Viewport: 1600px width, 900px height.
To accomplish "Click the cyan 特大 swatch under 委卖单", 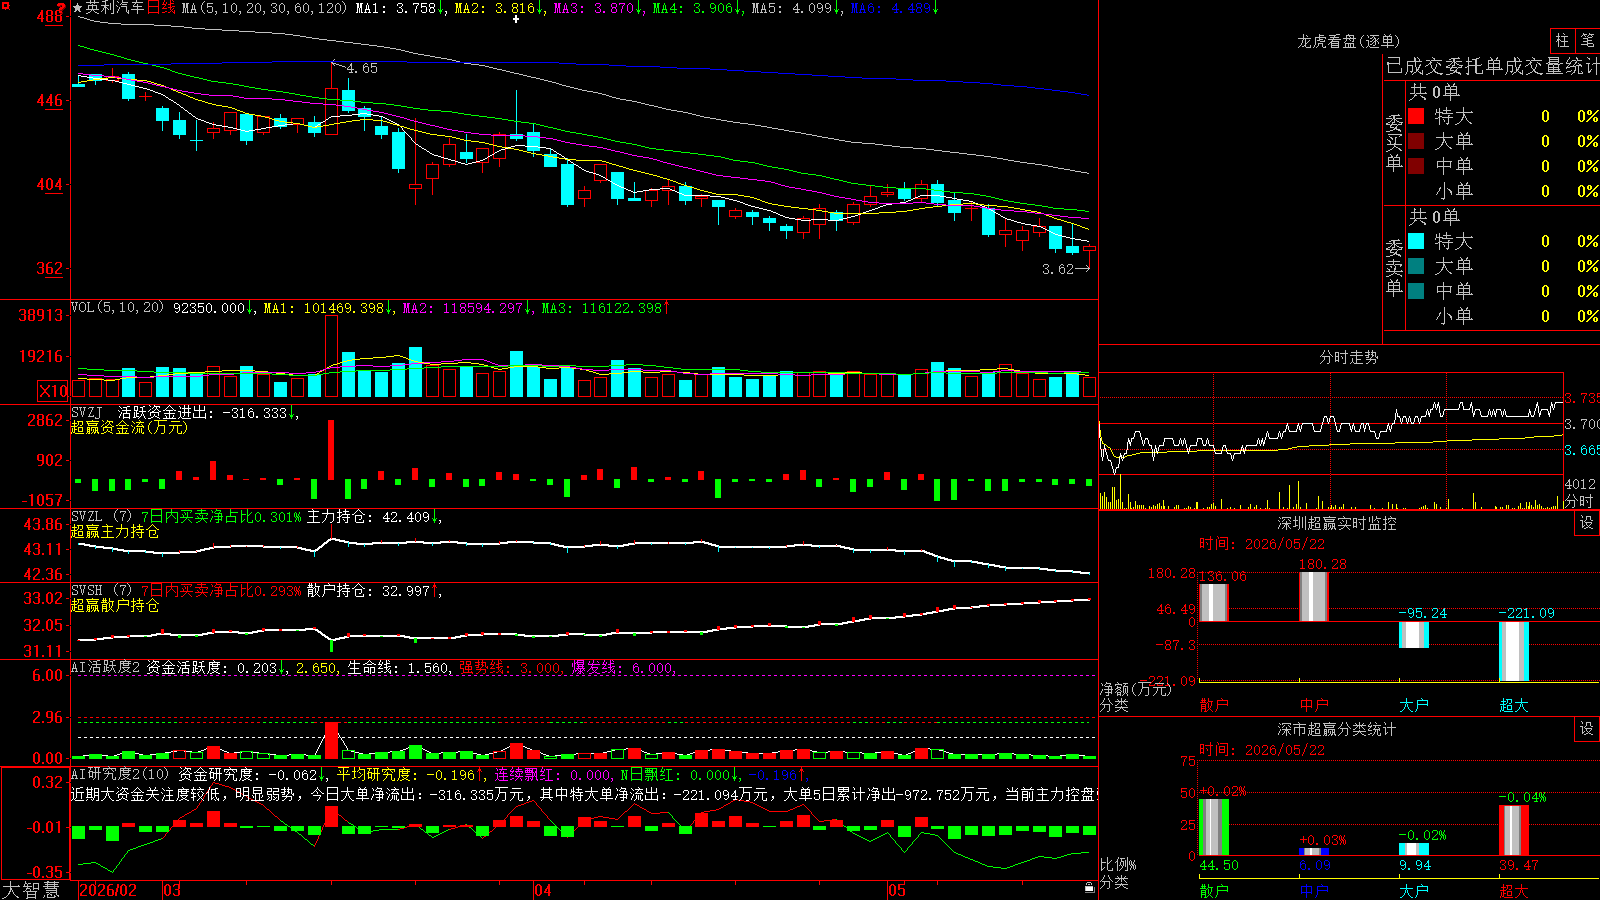I will point(1416,241).
